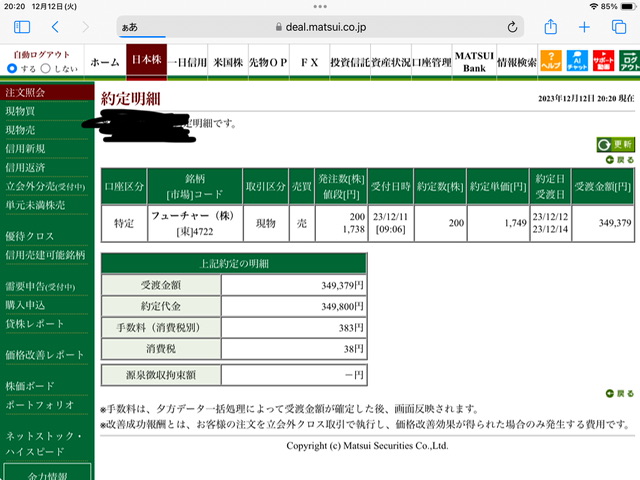Open ポートフォリオ in the sidebar
Image resolution: width=640 pixels, height=480 pixels.
point(40,405)
